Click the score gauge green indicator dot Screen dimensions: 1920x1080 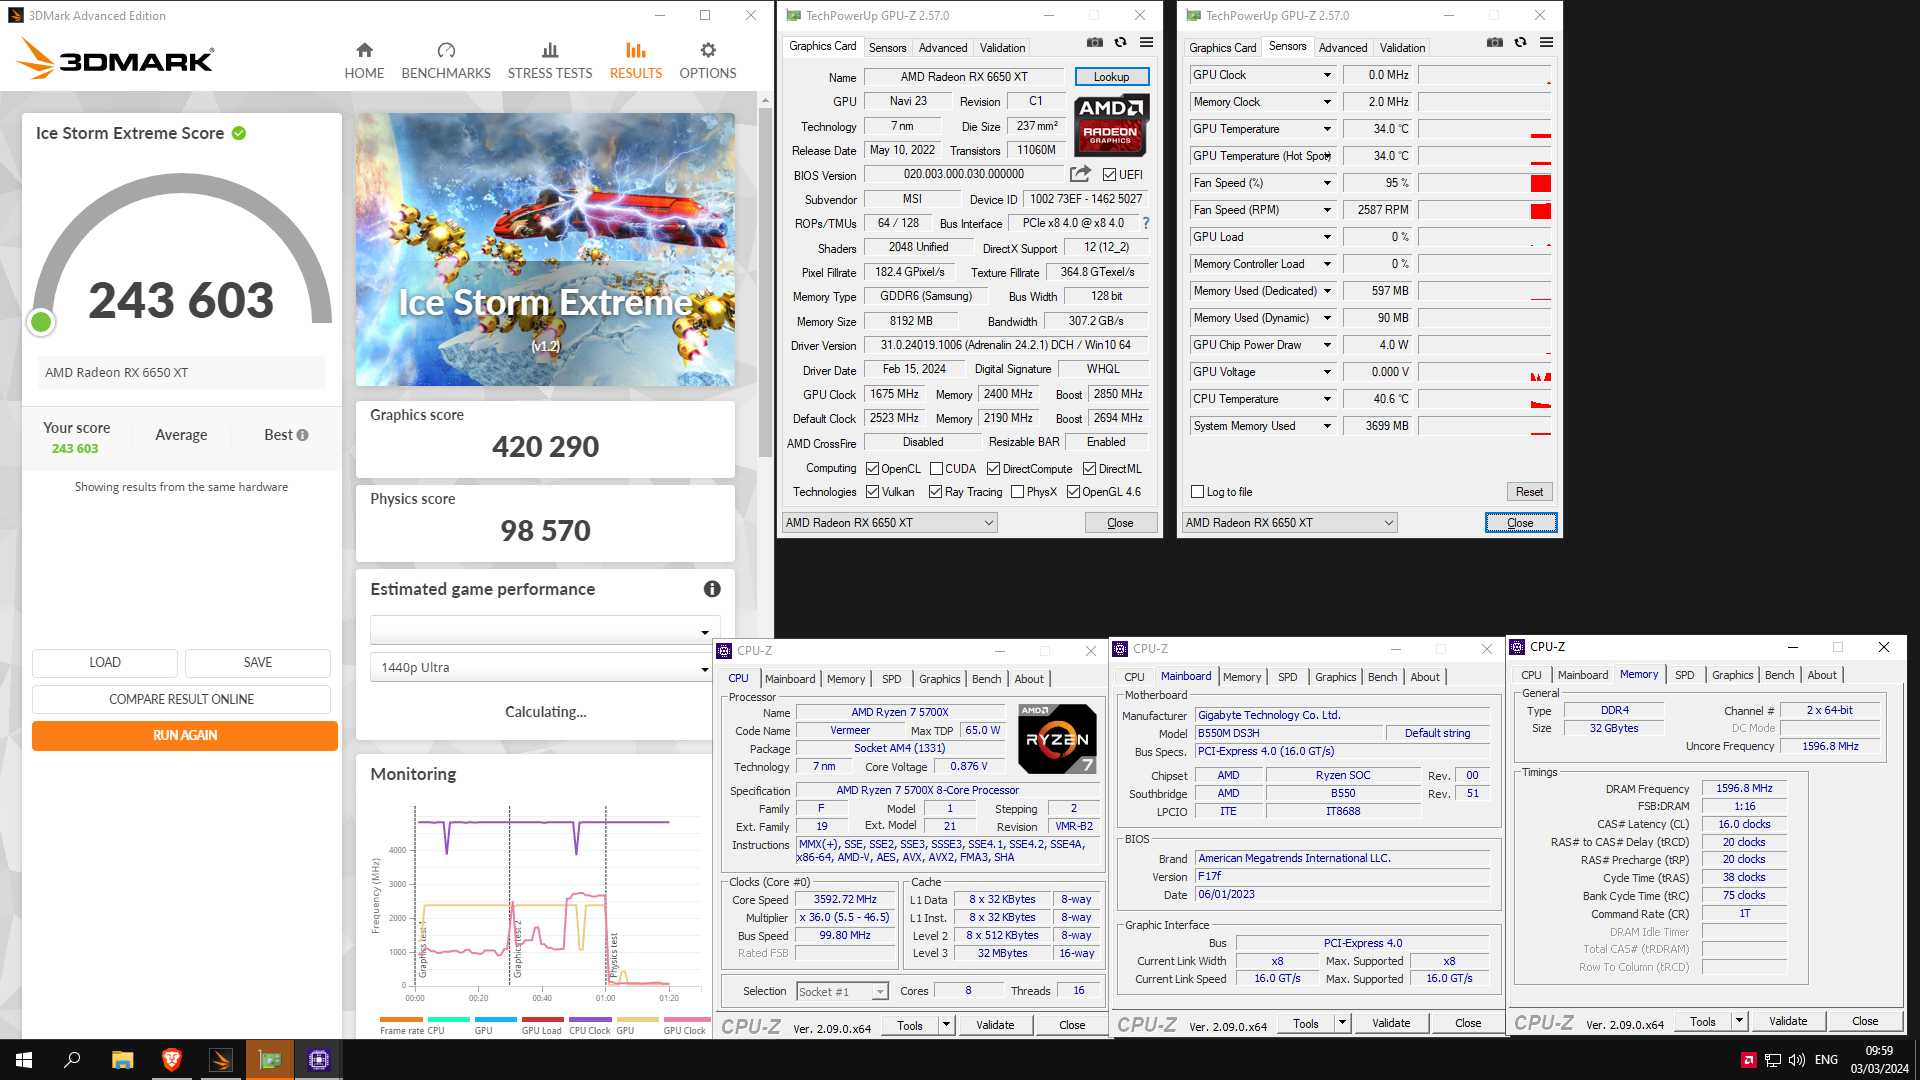tap(41, 322)
